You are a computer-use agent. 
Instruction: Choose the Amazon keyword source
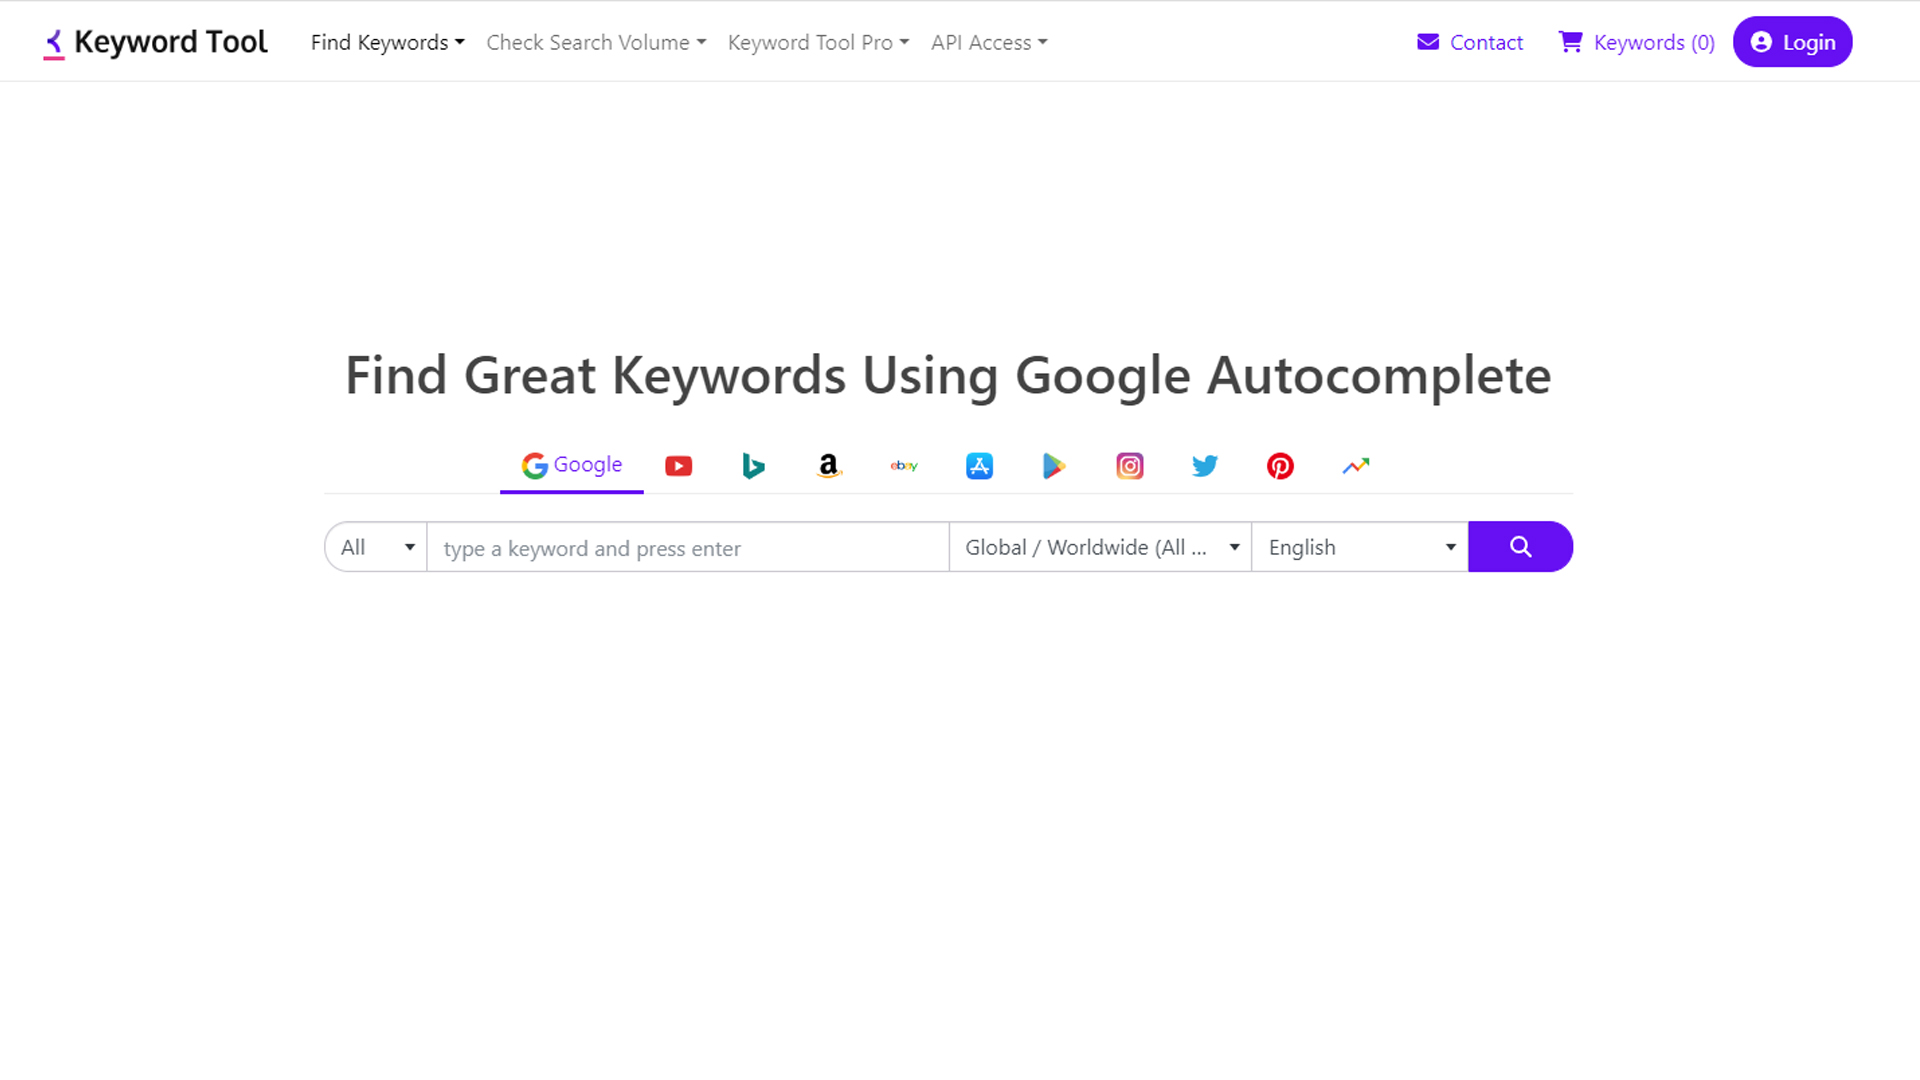point(828,465)
